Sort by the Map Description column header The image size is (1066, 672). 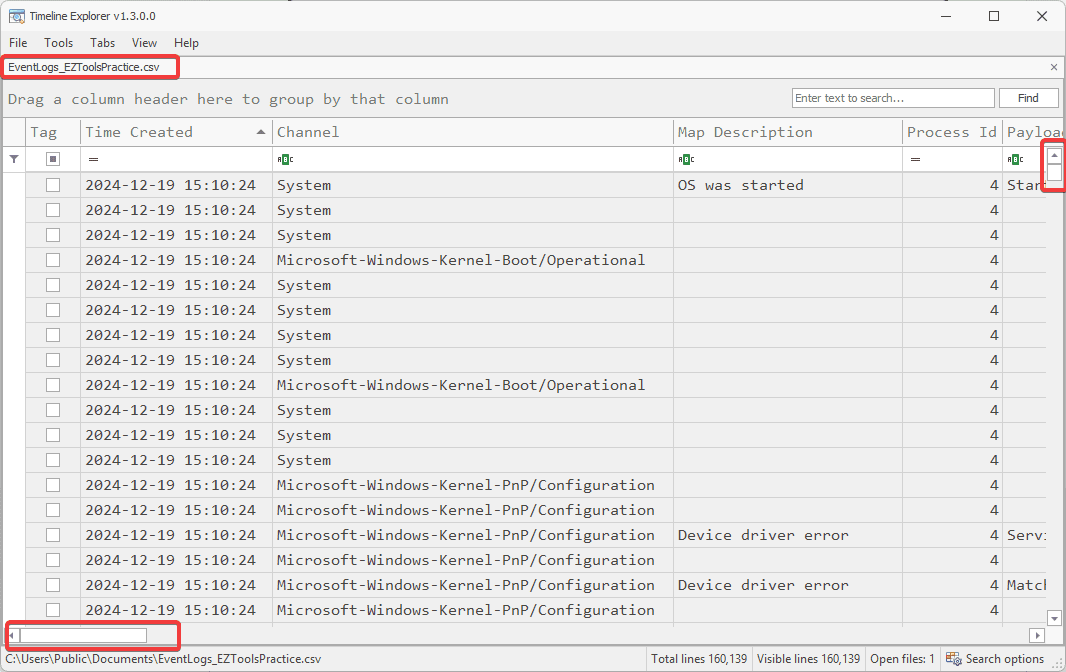787,132
